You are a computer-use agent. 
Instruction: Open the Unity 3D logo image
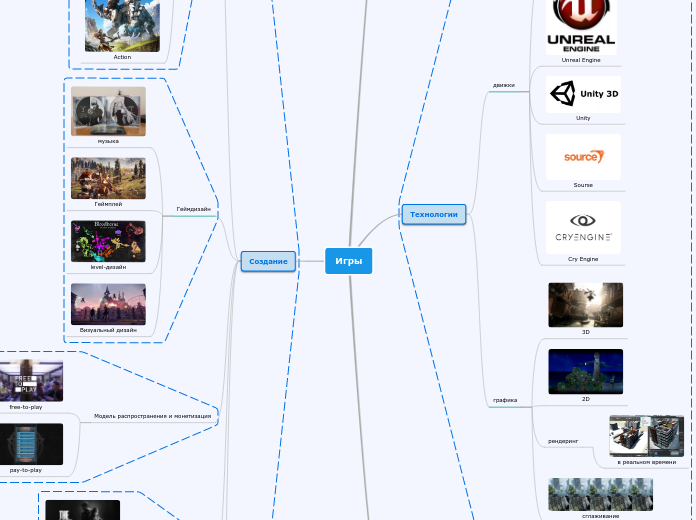[583, 94]
